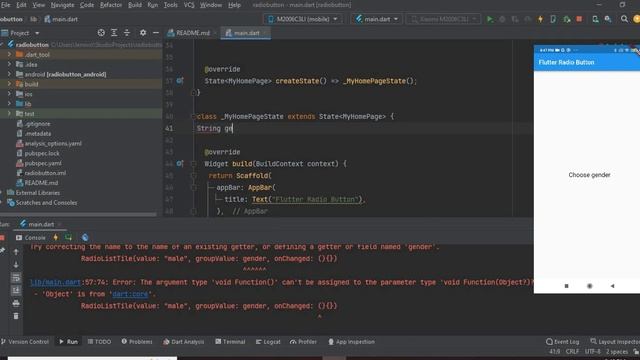Fold the _MyHomePageState class in gutter

click(193, 116)
